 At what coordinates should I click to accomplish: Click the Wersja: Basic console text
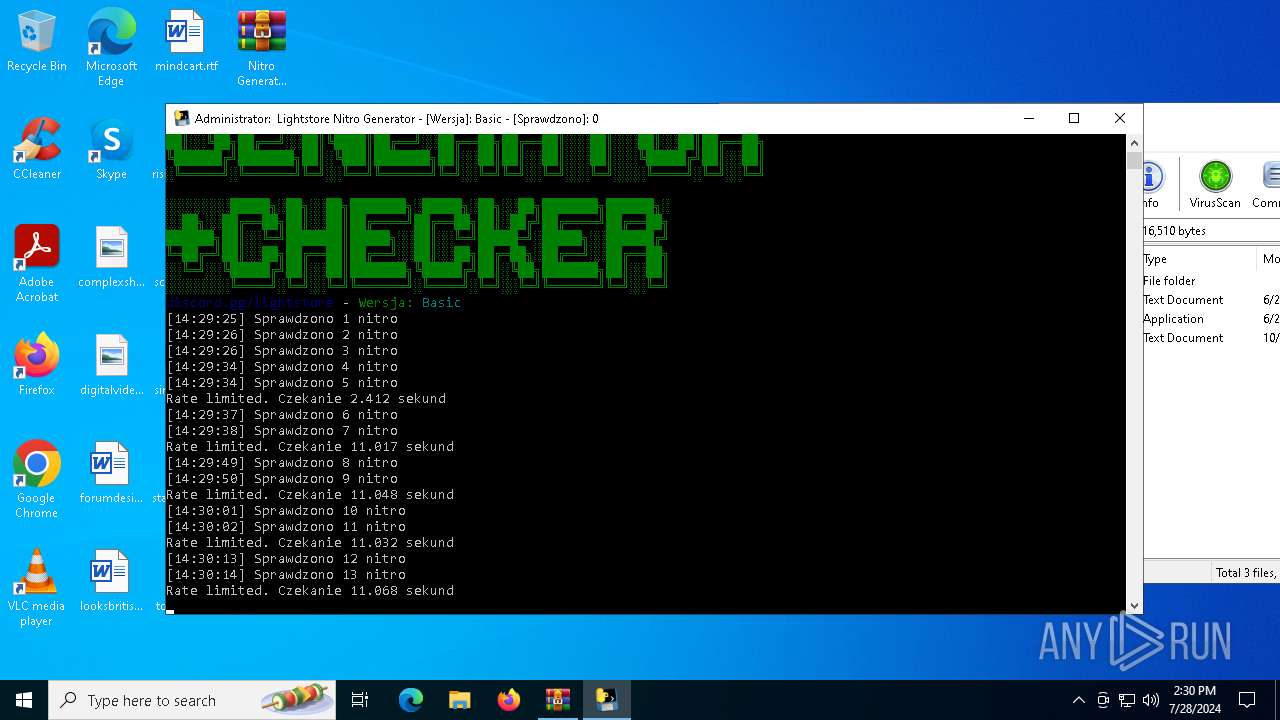(410, 303)
